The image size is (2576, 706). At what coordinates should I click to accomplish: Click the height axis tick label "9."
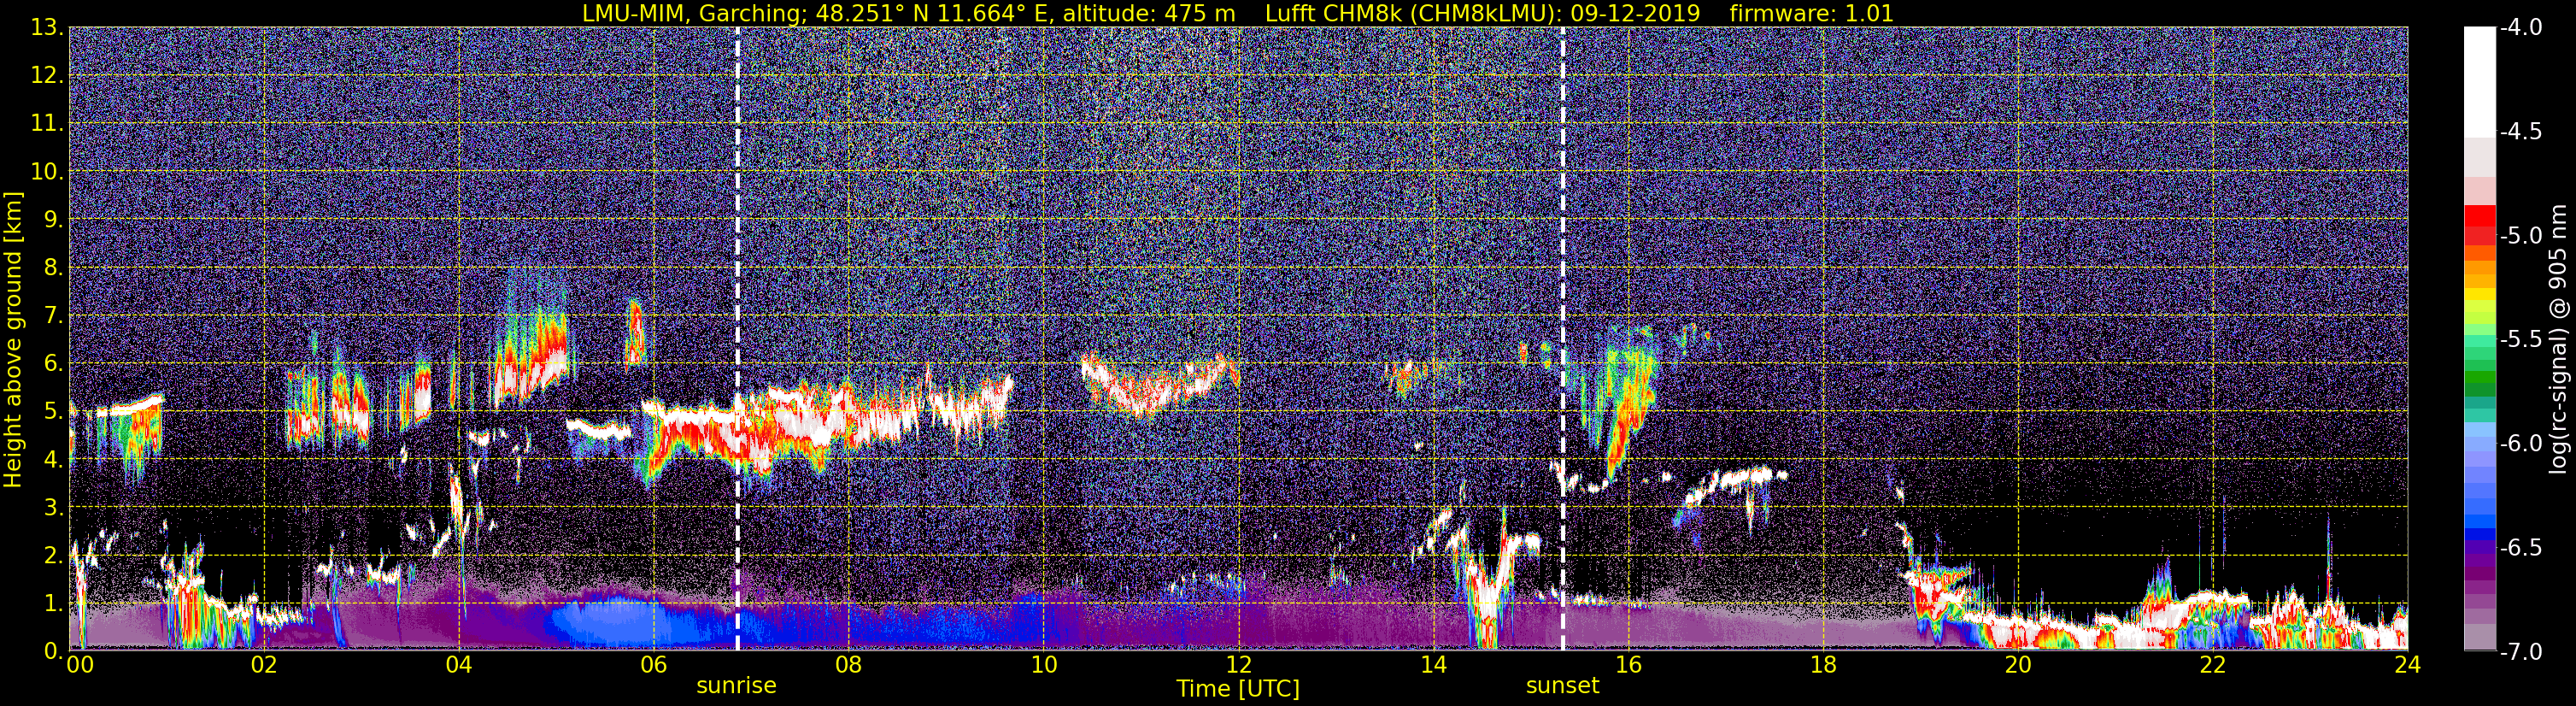[x=53, y=220]
